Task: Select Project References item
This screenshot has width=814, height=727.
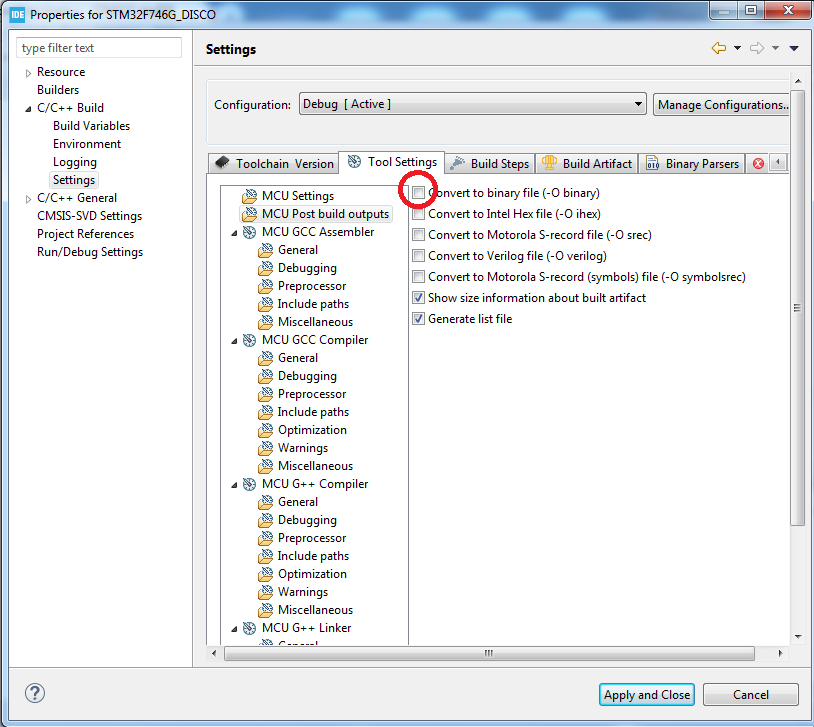Action: tap(85, 234)
